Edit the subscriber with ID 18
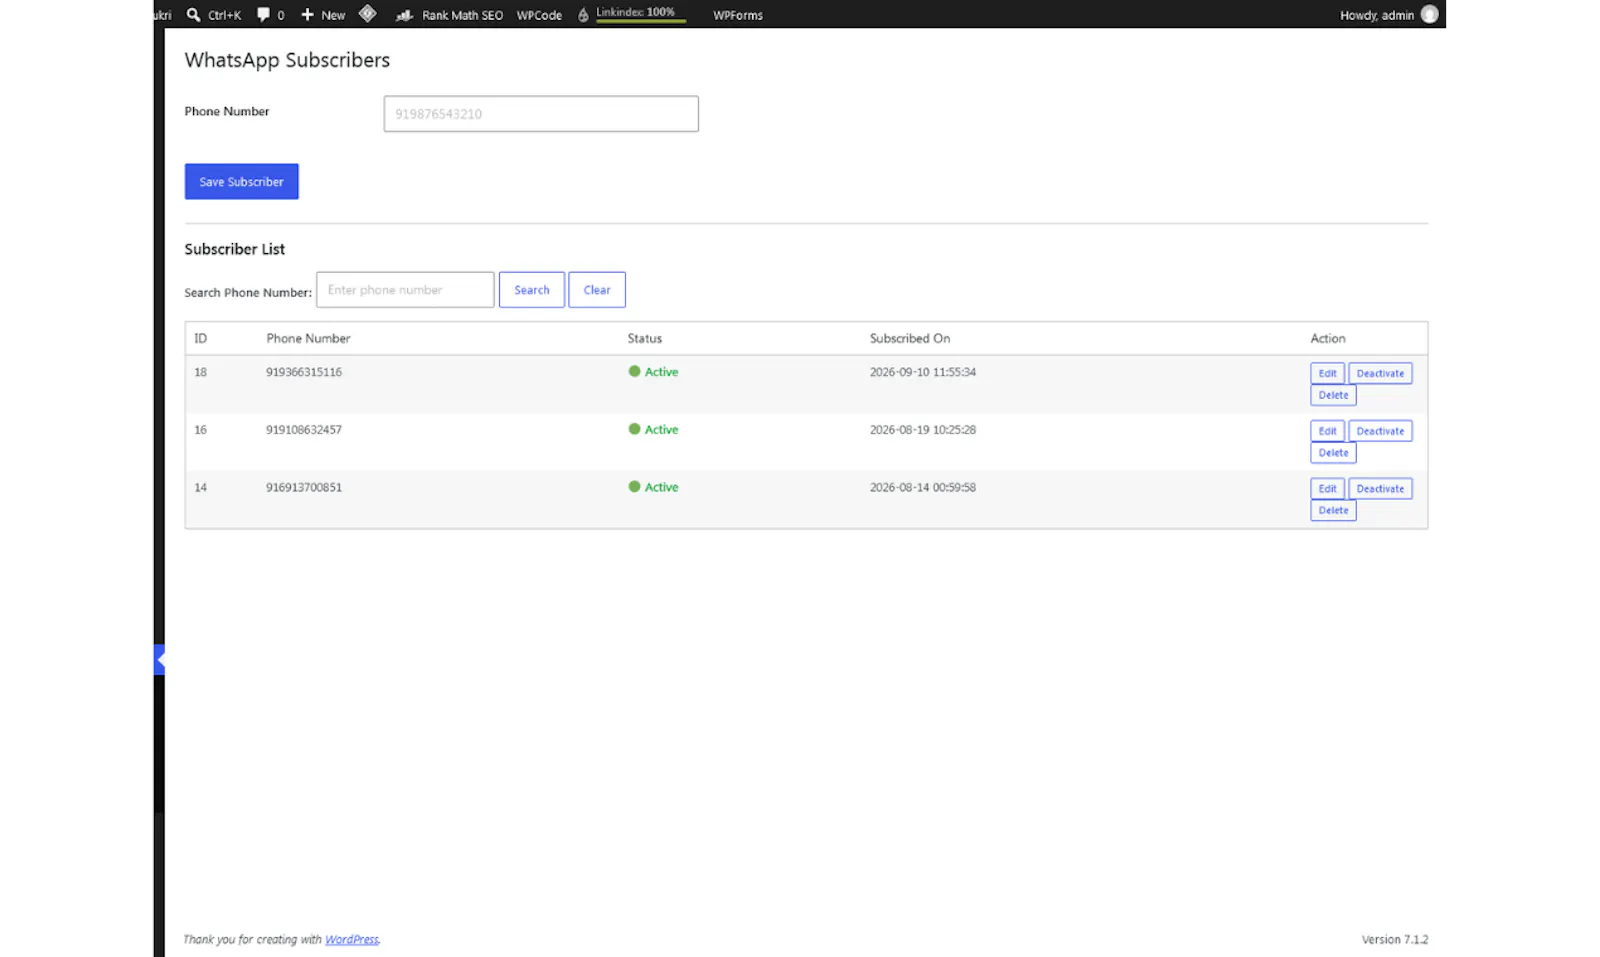Image resolution: width=1600 pixels, height=957 pixels. point(1327,373)
